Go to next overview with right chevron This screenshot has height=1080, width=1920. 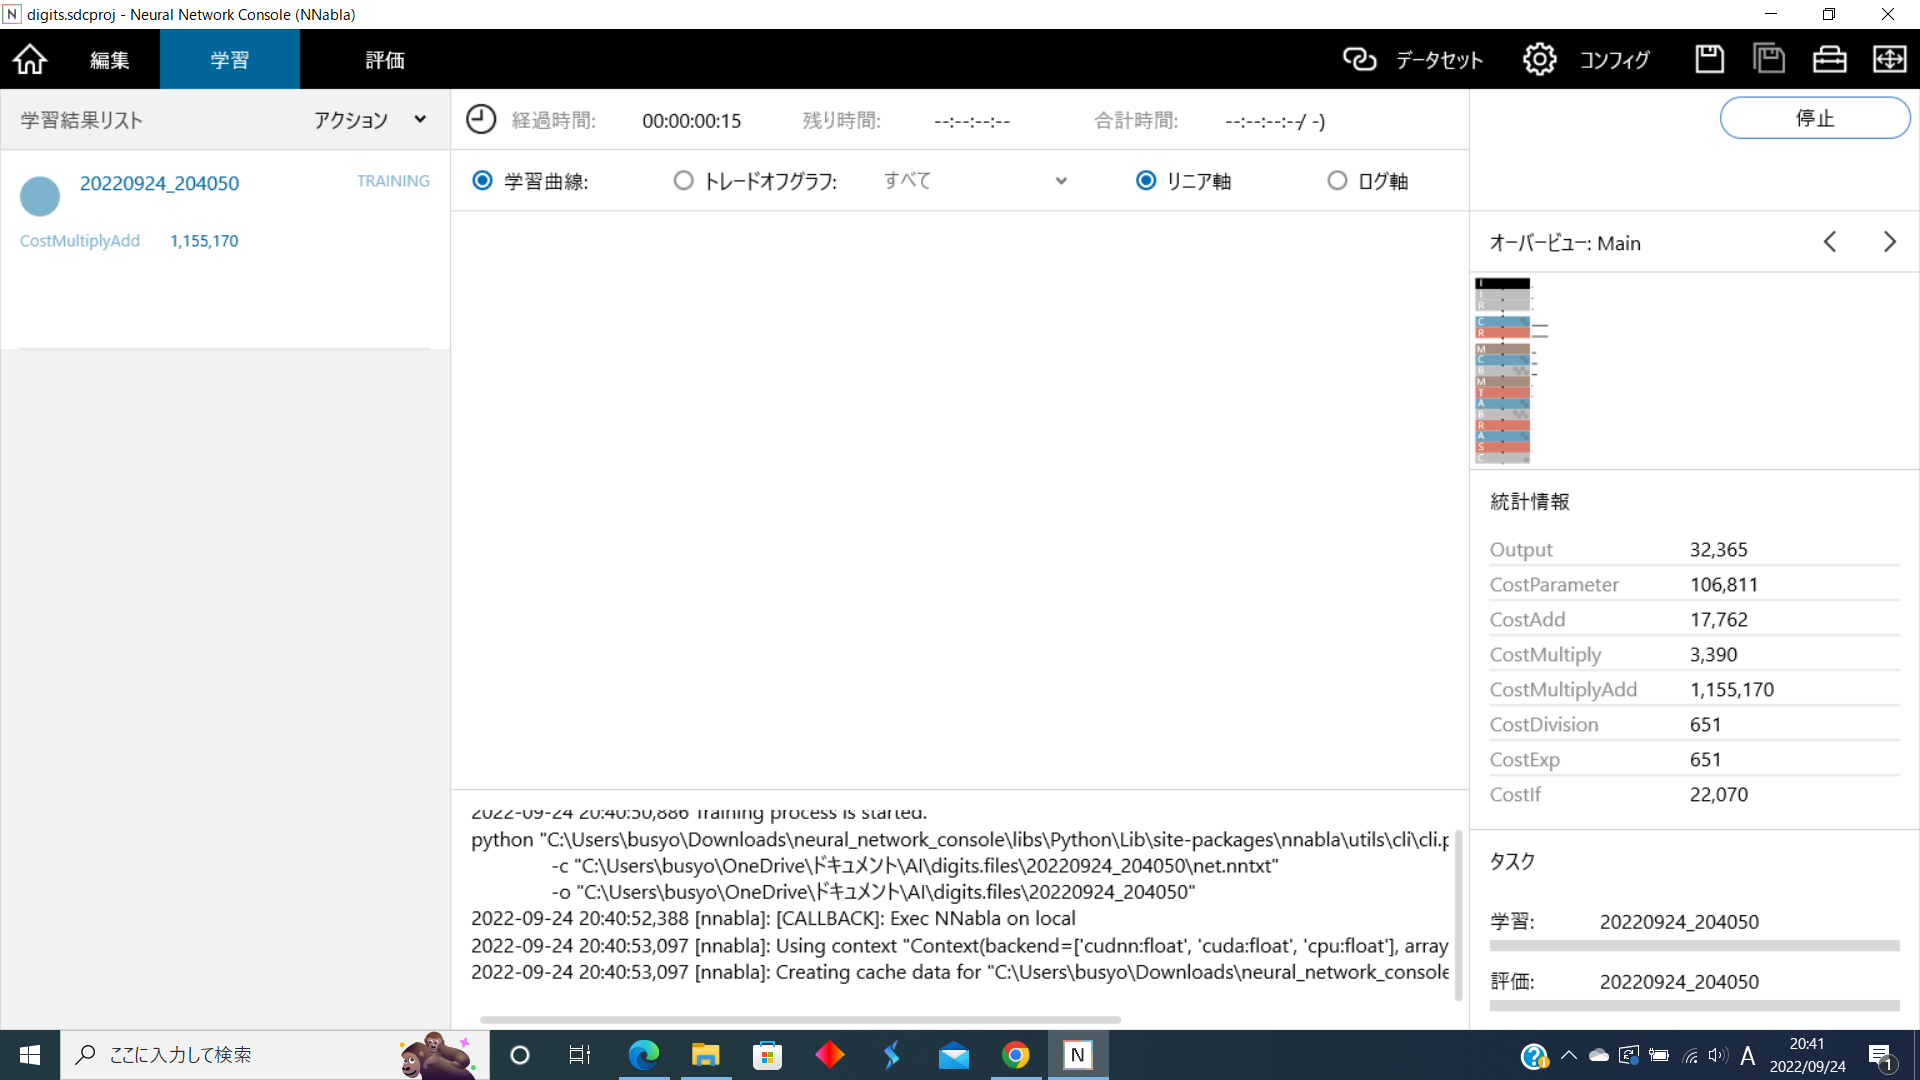tap(1889, 242)
